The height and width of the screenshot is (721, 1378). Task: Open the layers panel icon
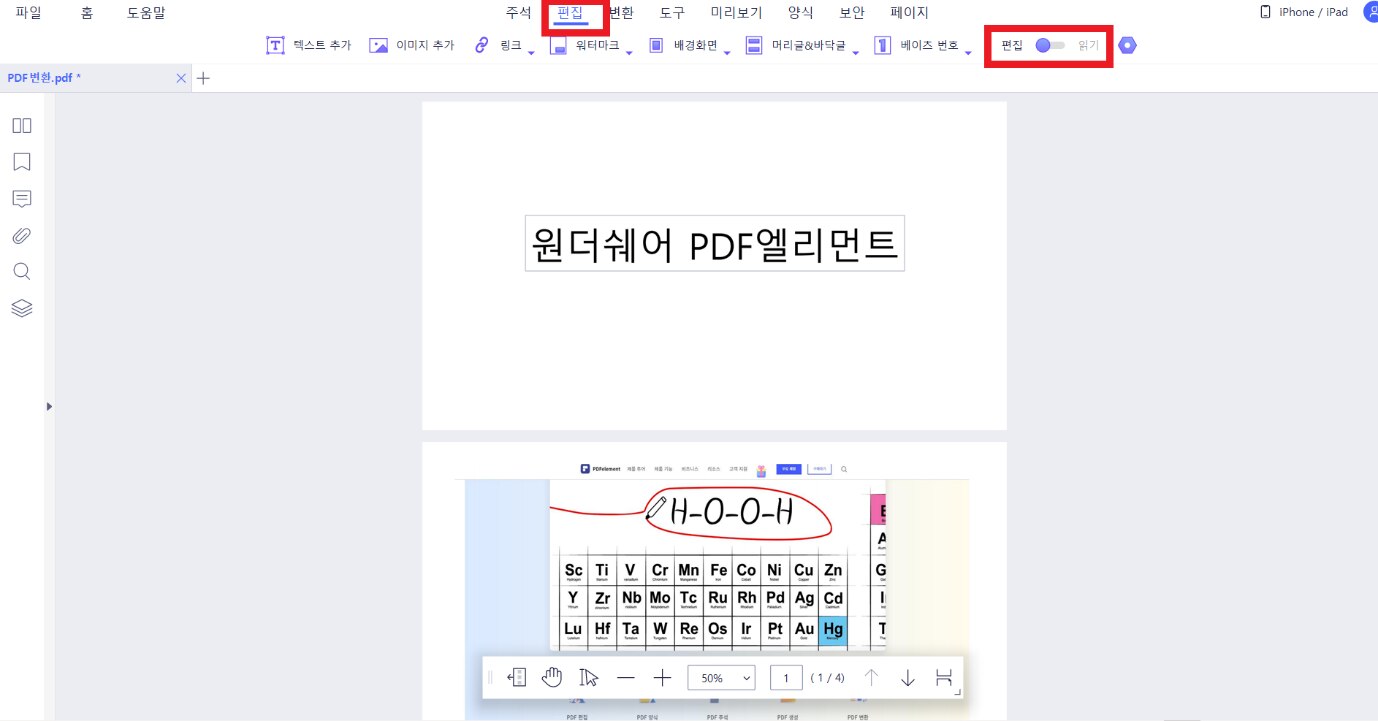tap(21, 307)
